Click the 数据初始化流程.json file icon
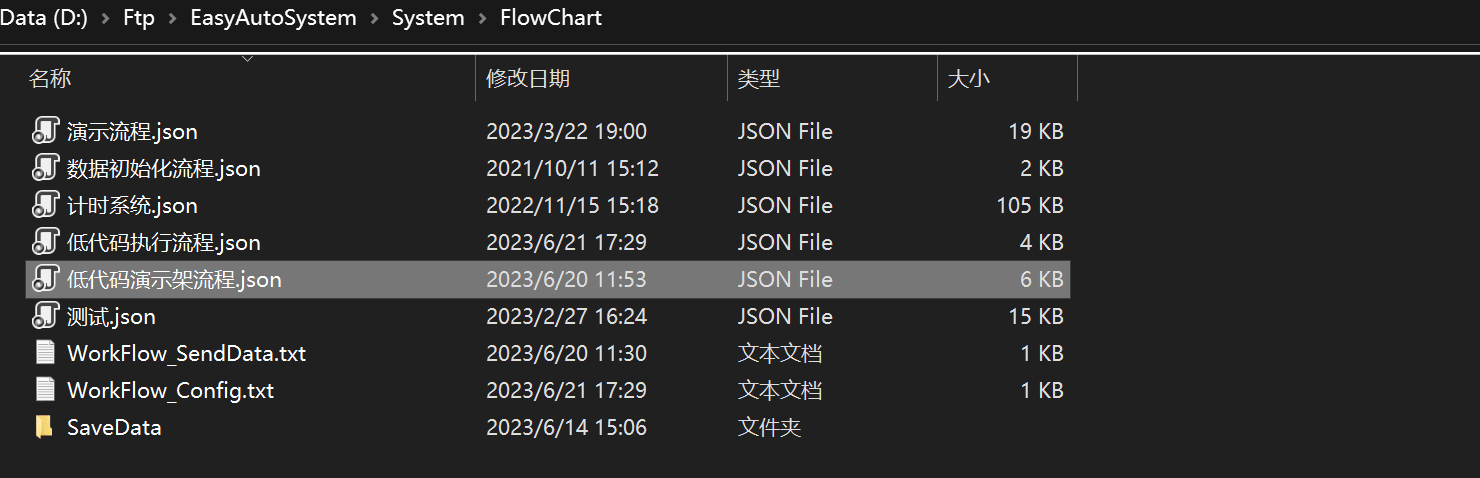 [44, 168]
